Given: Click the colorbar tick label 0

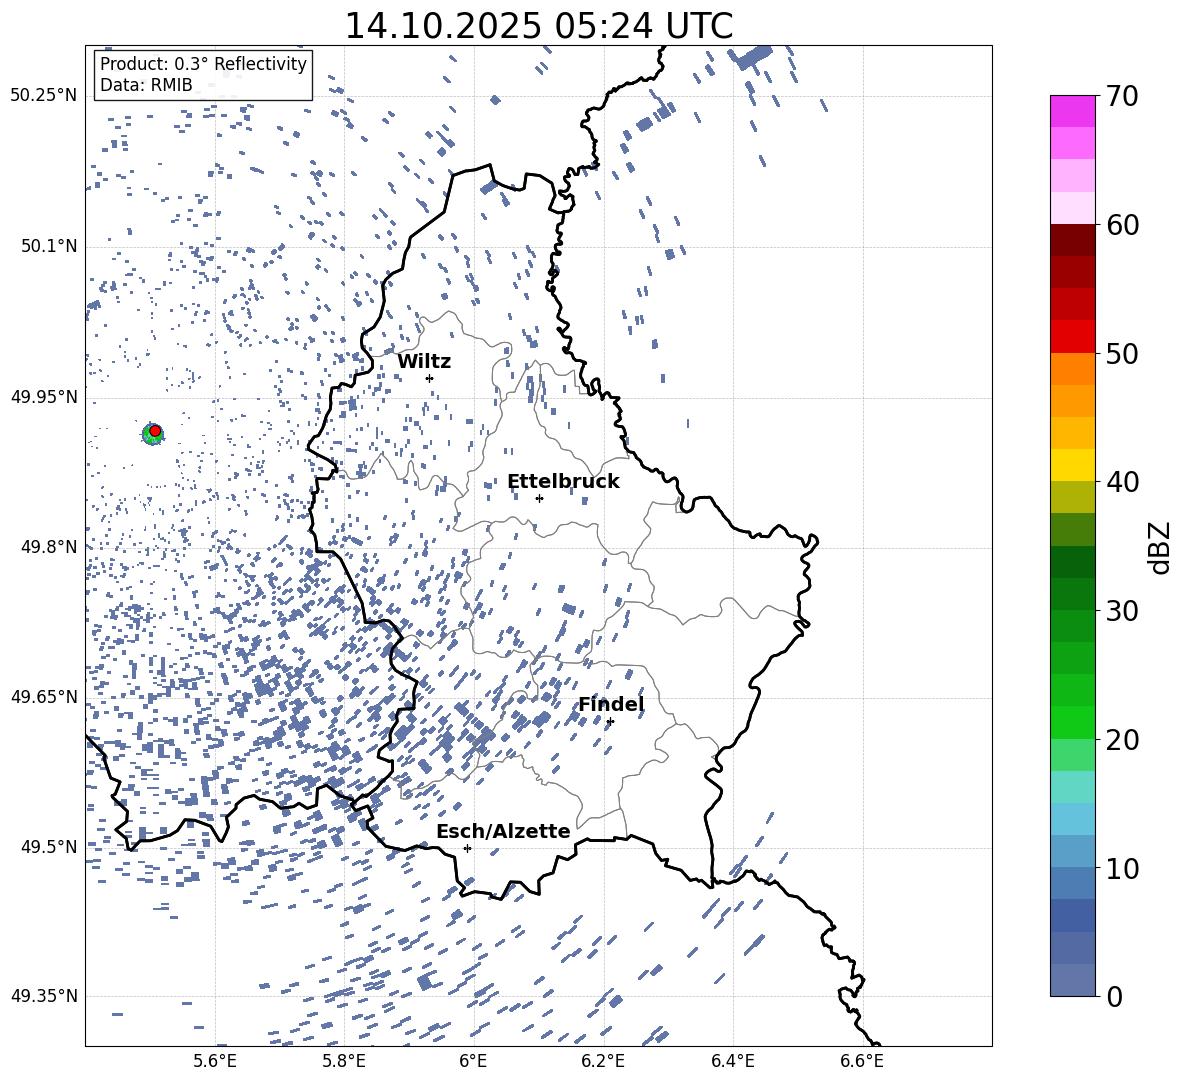Looking at the screenshot, I should [1115, 996].
